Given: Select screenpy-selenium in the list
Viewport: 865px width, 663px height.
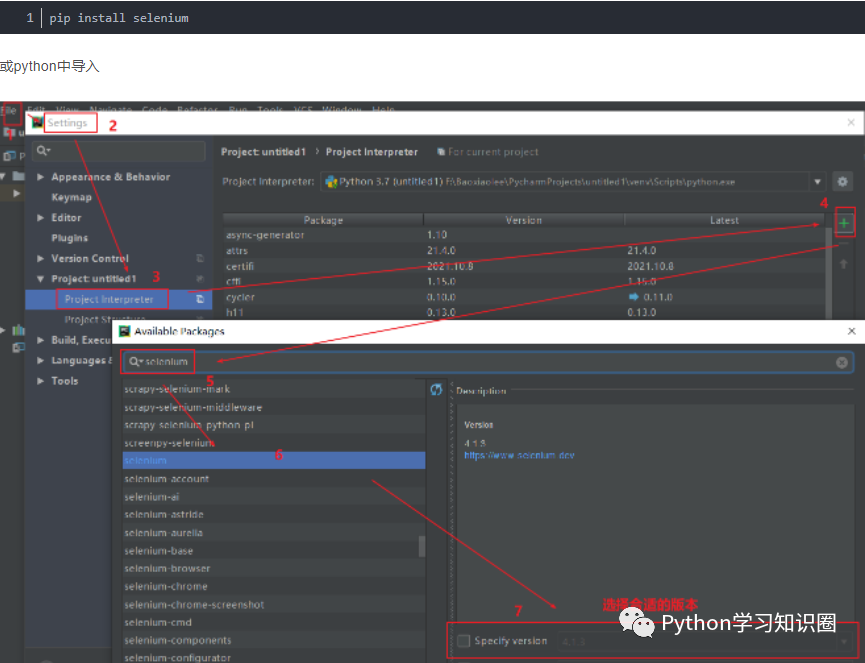Looking at the screenshot, I should coord(274,443).
